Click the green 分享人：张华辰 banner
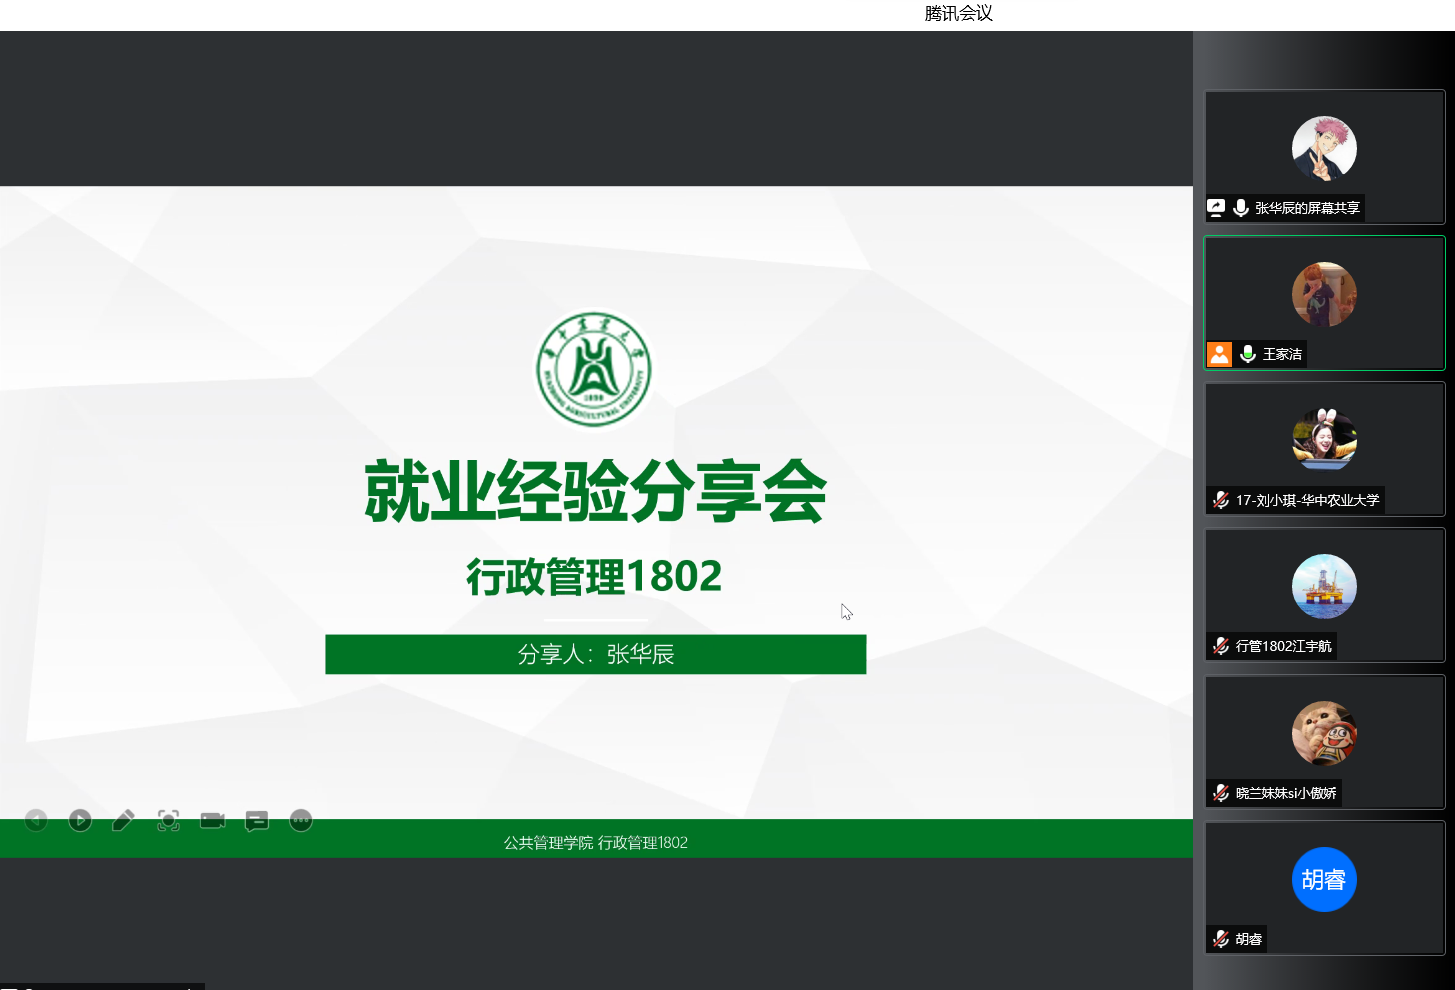This screenshot has width=1455, height=990. tap(595, 654)
